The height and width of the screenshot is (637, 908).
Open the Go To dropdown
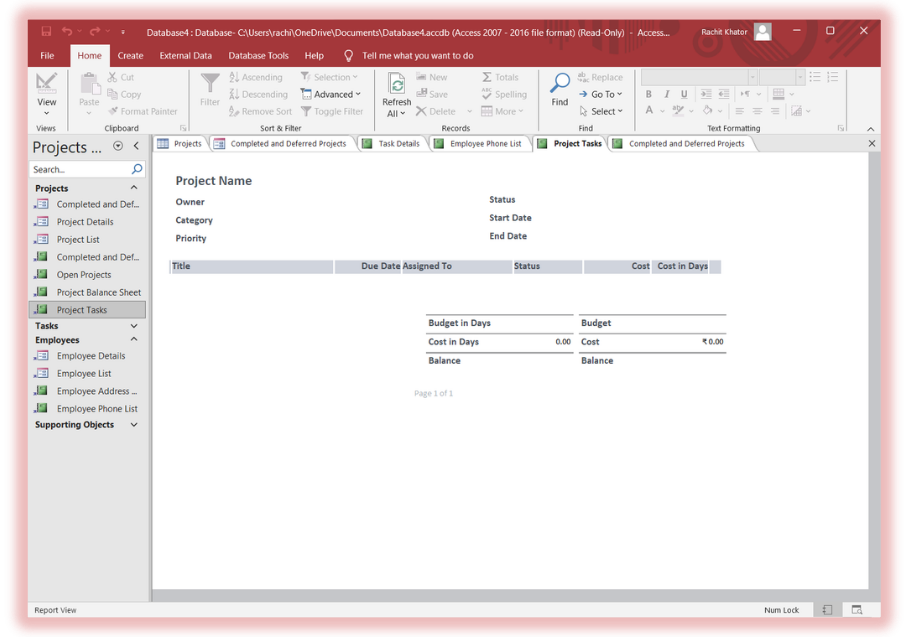tap(602, 94)
